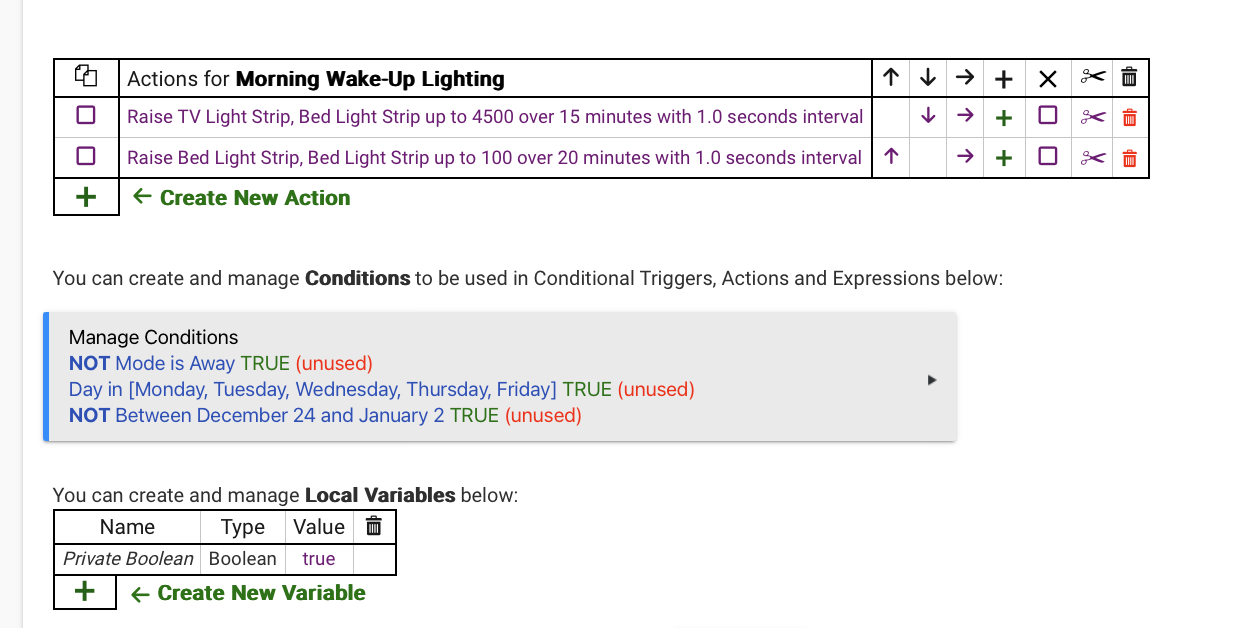Click scissors icon on Raise Bed Light Strip row
The height and width of the screenshot is (628, 1241).
click(x=1093, y=158)
